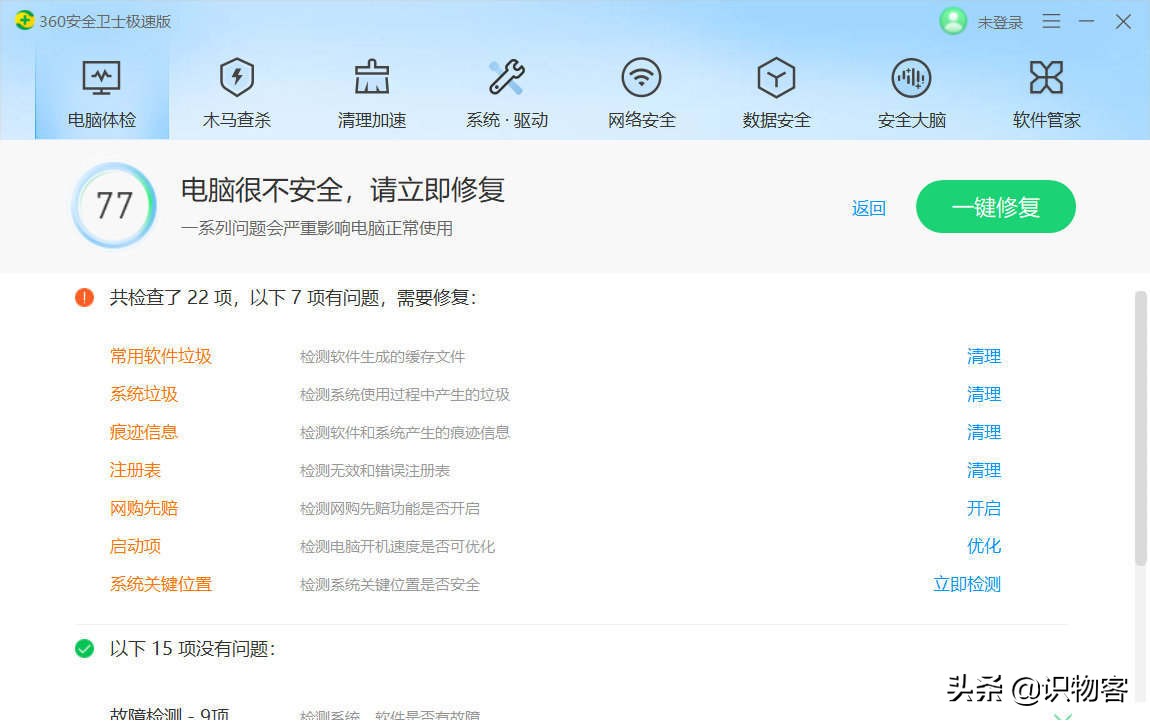Screen dimensions: 1150x725
Task: Open 清理加速 (Cleanup Boost)
Action: coord(371,90)
